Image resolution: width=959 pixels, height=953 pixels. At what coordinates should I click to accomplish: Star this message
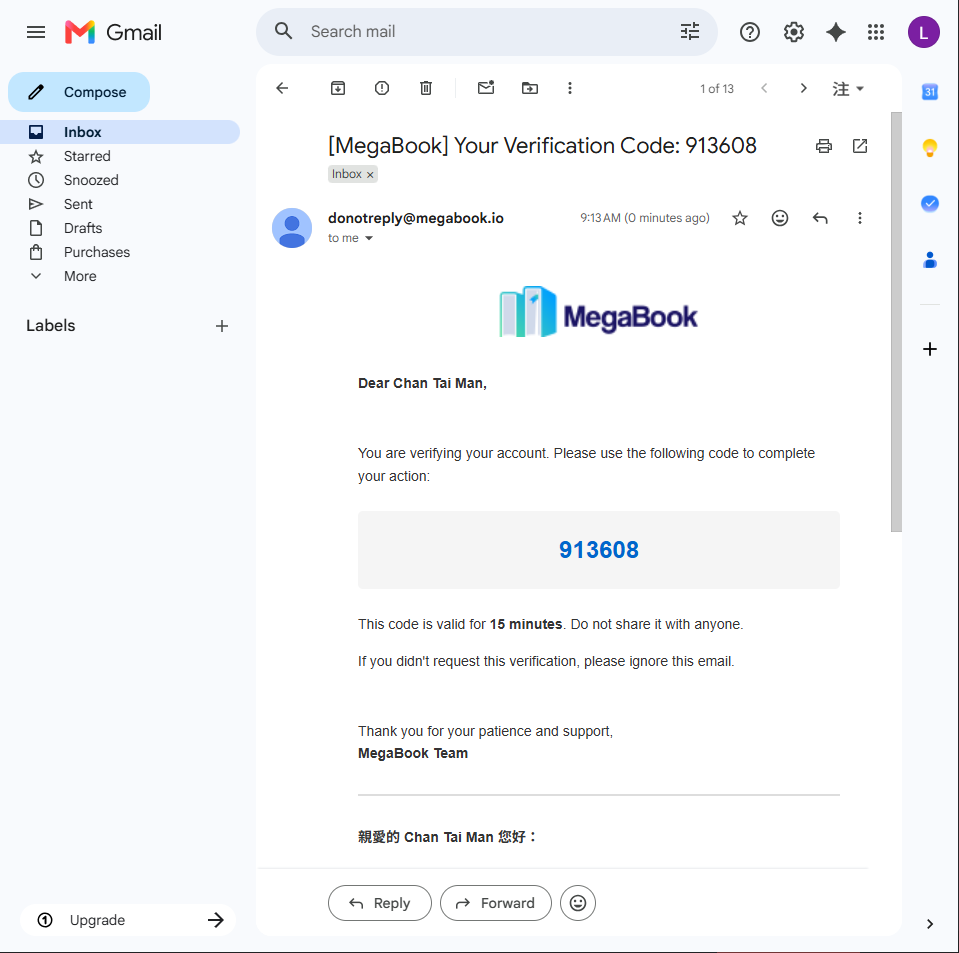coord(739,218)
